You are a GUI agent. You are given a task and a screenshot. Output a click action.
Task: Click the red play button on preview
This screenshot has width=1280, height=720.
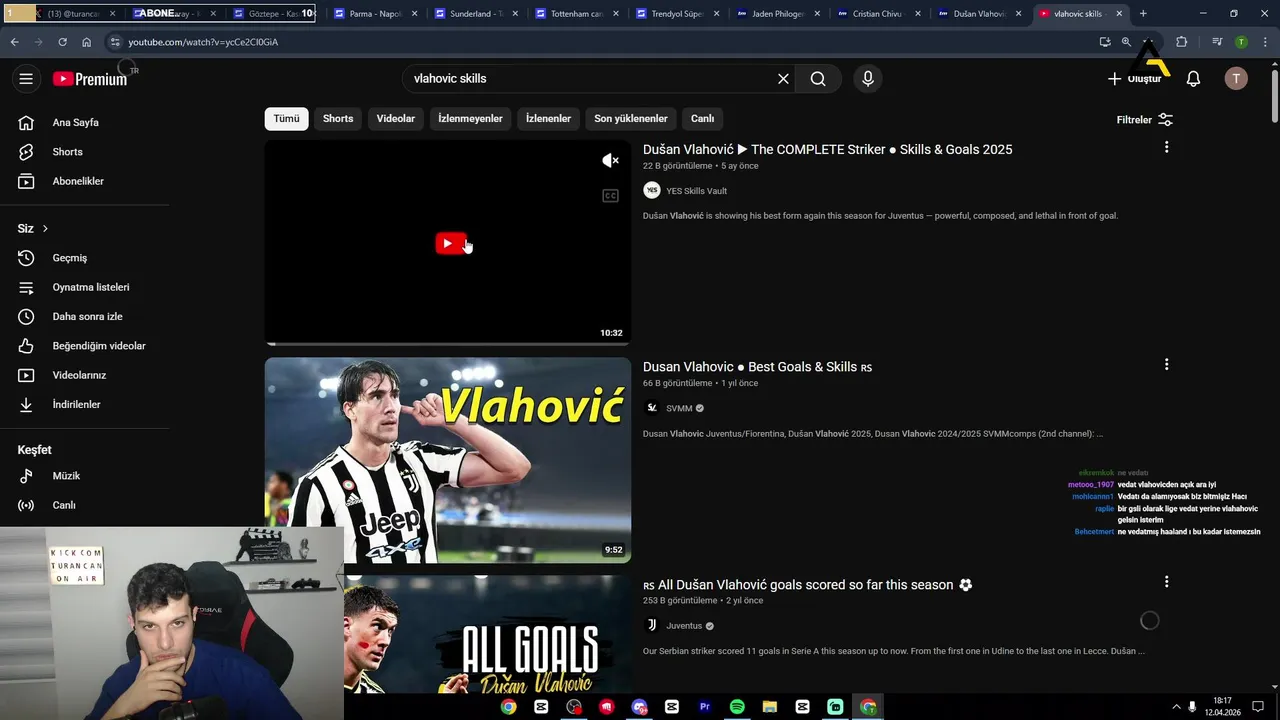click(x=450, y=243)
